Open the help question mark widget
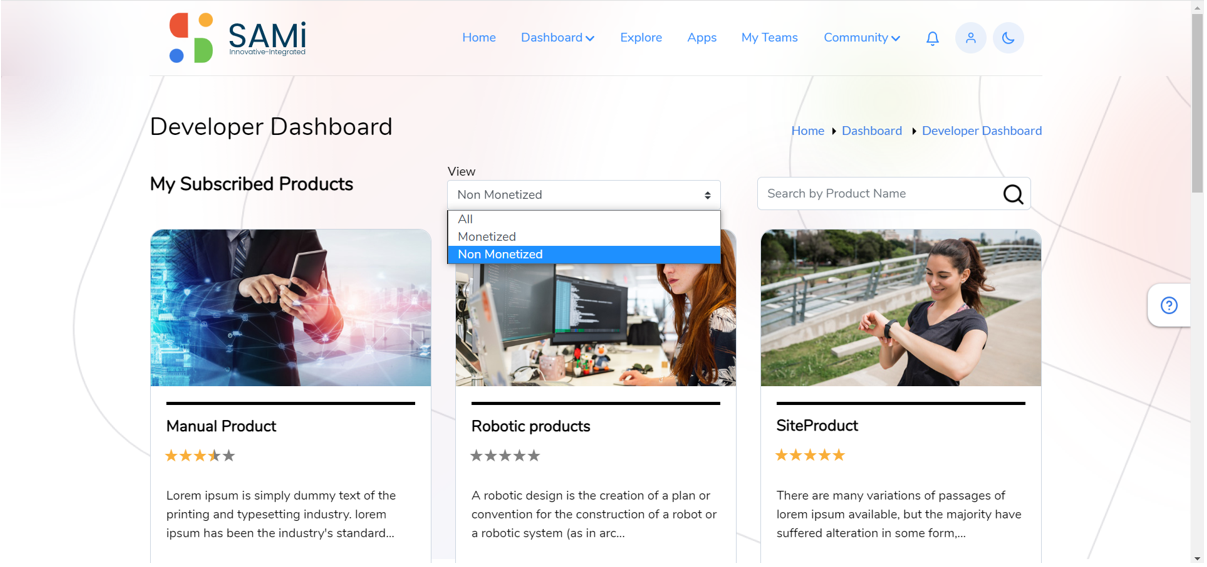Viewport: 1207px width, 567px height. click(x=1169, y=306)
